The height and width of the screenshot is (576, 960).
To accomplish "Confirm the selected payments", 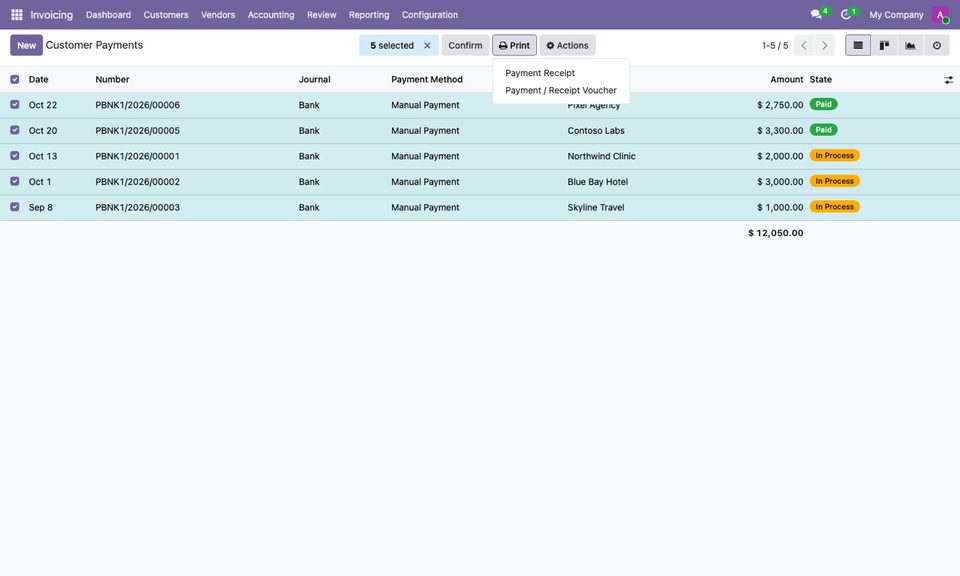I will pos(465,45).
